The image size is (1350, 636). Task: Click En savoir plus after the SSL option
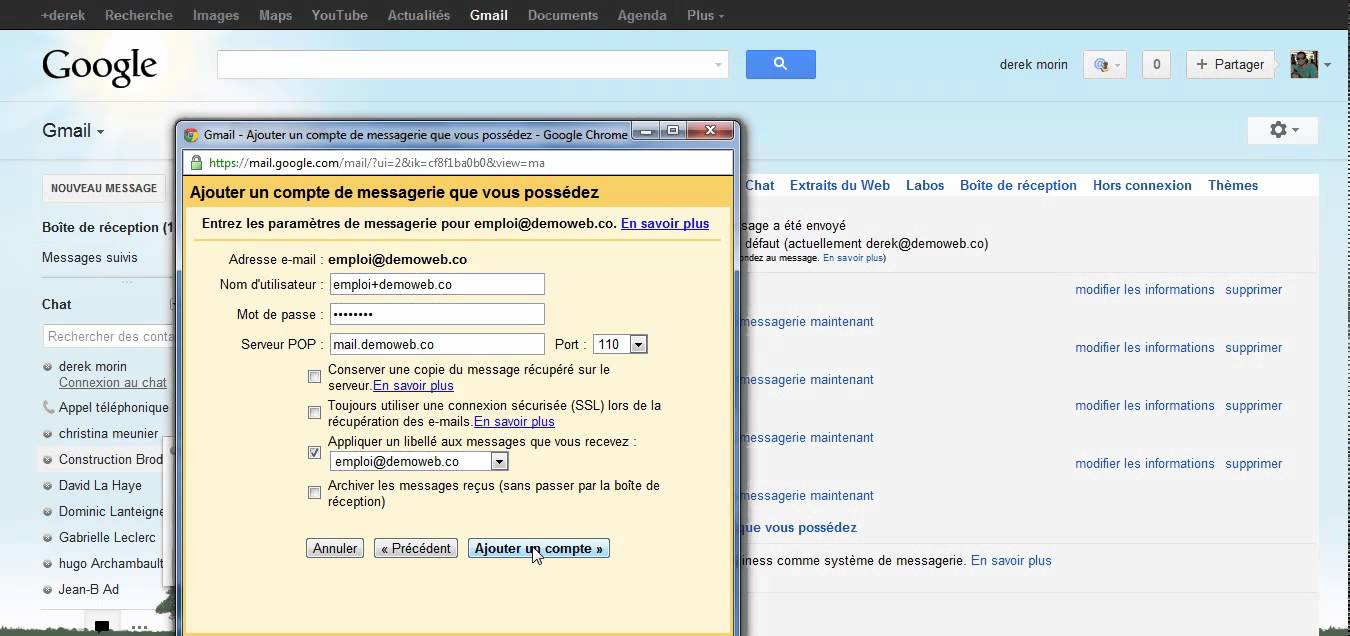(x=514, y=421)
